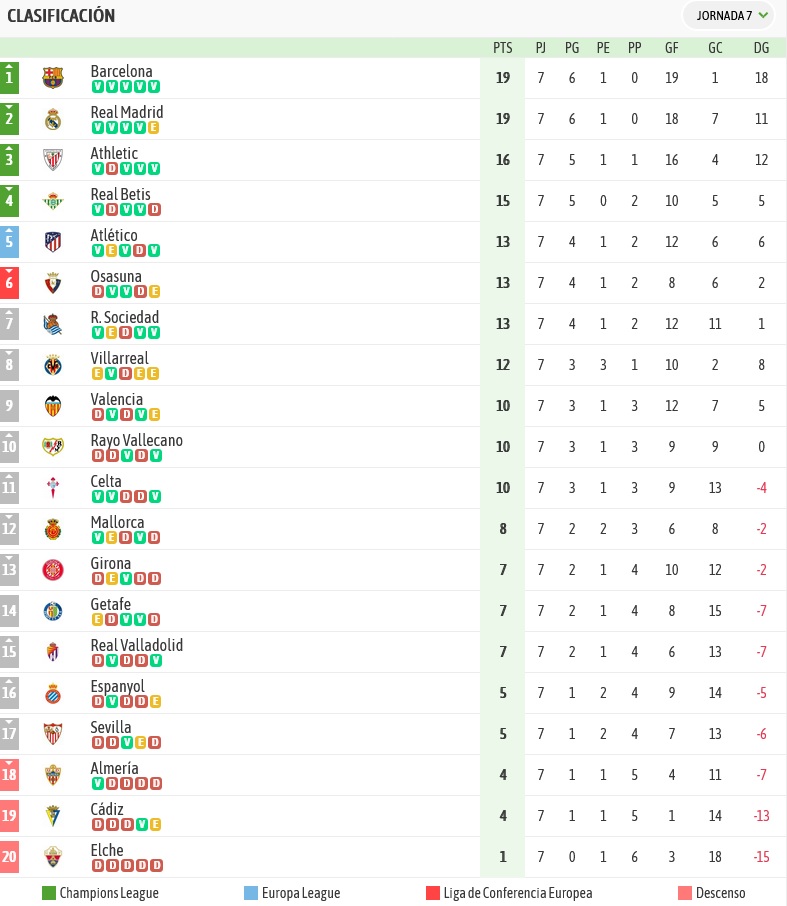787x906 pixels.
Task: Click the Champions League green legend swatch
Action: (49, 893)
